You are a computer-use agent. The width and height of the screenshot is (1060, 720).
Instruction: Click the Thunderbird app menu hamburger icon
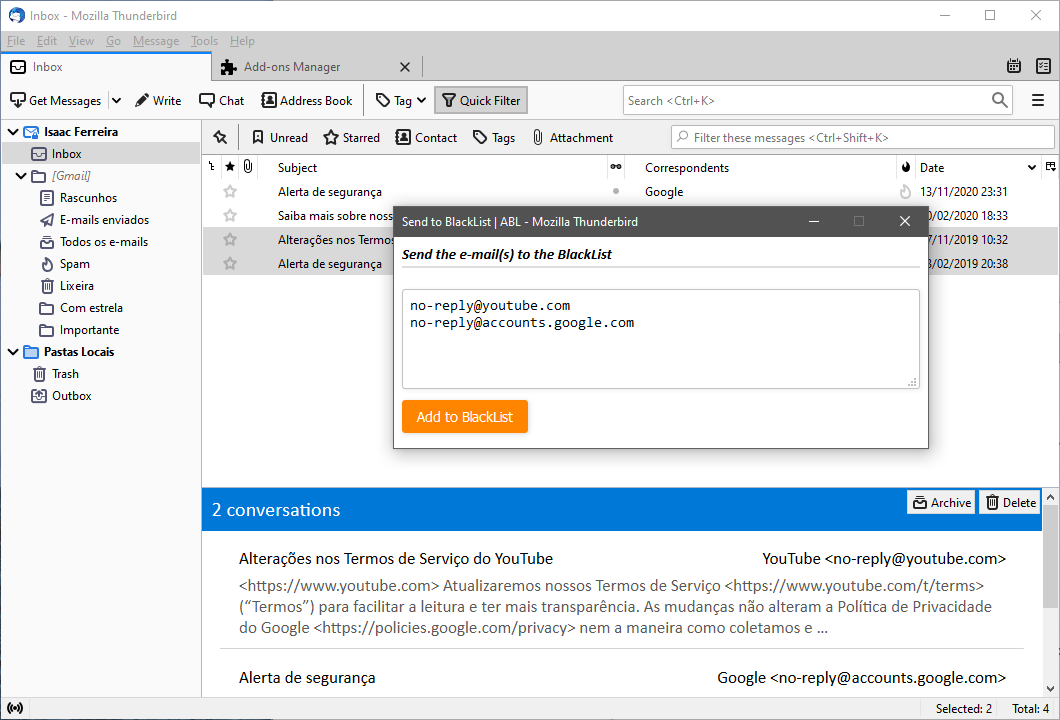click(x=1038, y=101)
